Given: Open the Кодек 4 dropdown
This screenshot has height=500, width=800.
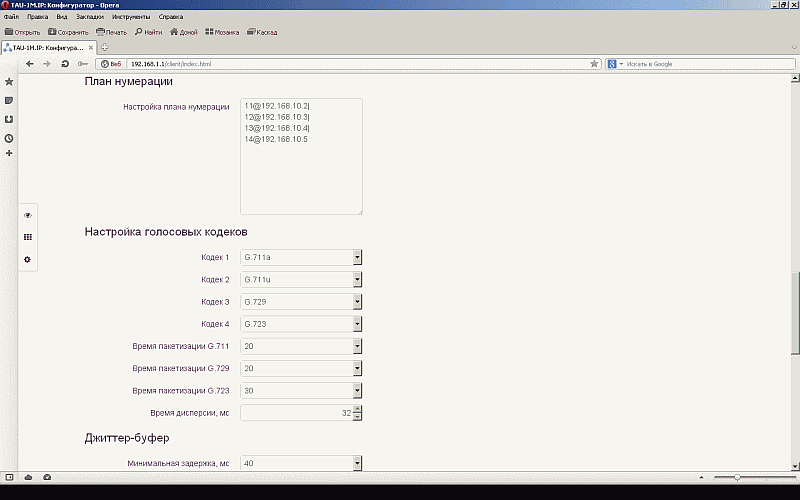Looking at the screenshot, I should coord(301,324).
